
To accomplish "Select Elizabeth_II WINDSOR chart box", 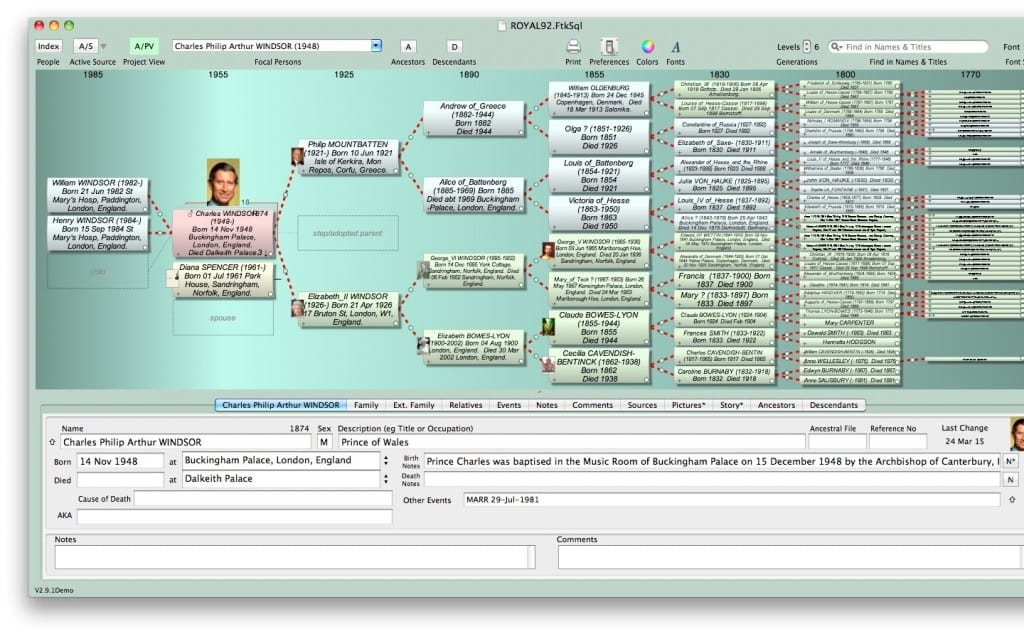I will pos(348,309).
